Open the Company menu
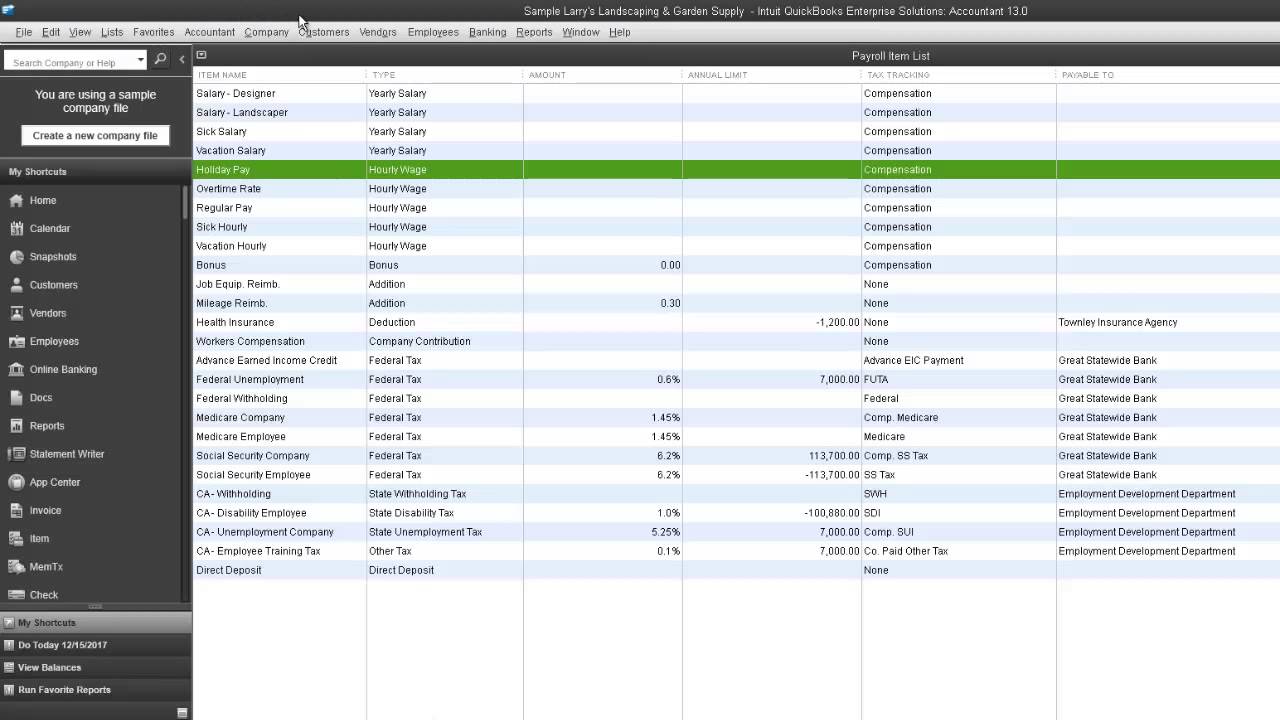This screenshot has height=720, width=1280. (267, 32)
